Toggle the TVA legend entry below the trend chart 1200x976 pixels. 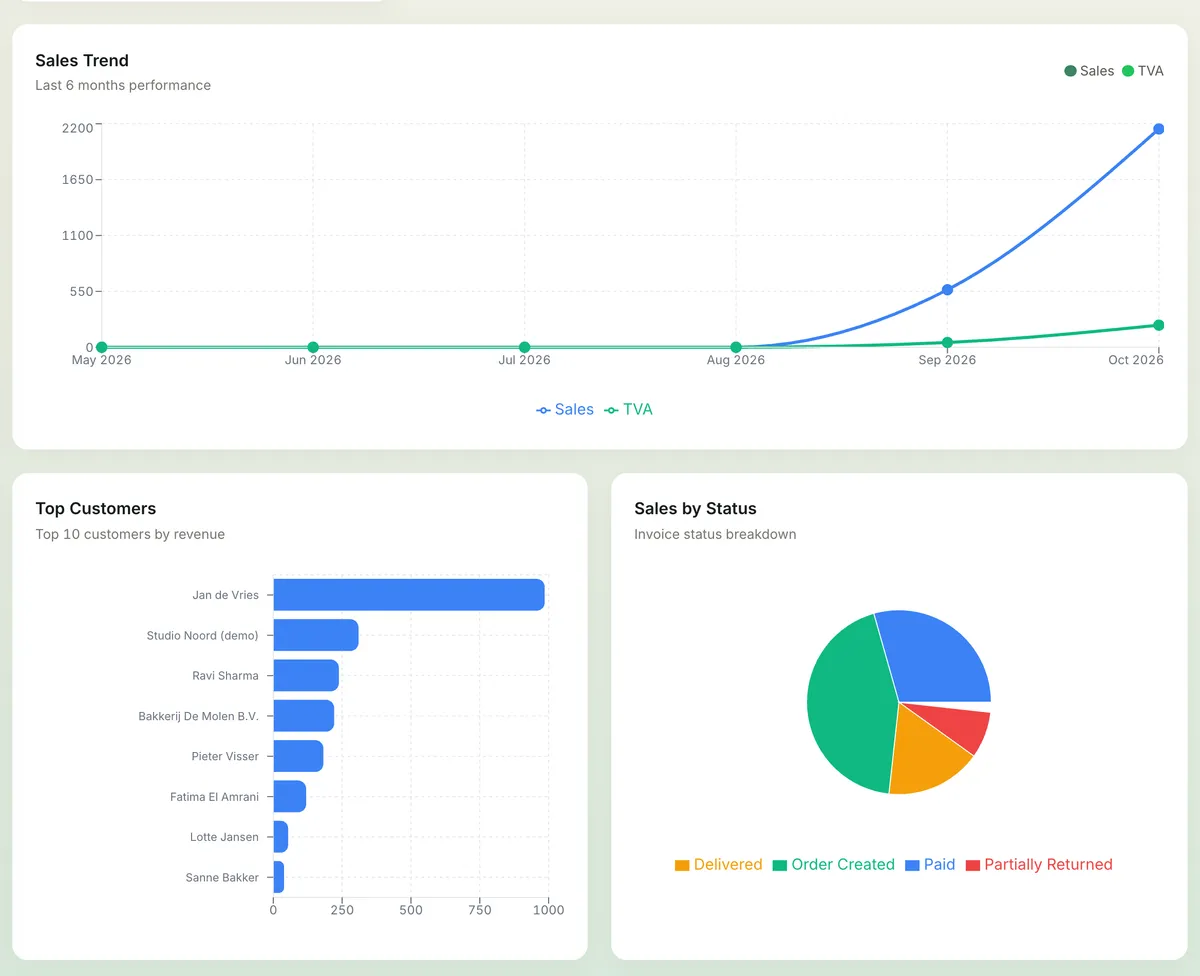(628, 410)
